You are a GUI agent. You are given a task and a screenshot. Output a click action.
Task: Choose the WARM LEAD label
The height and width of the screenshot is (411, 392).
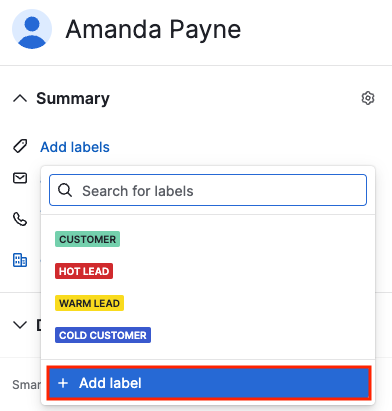[89, 303]
